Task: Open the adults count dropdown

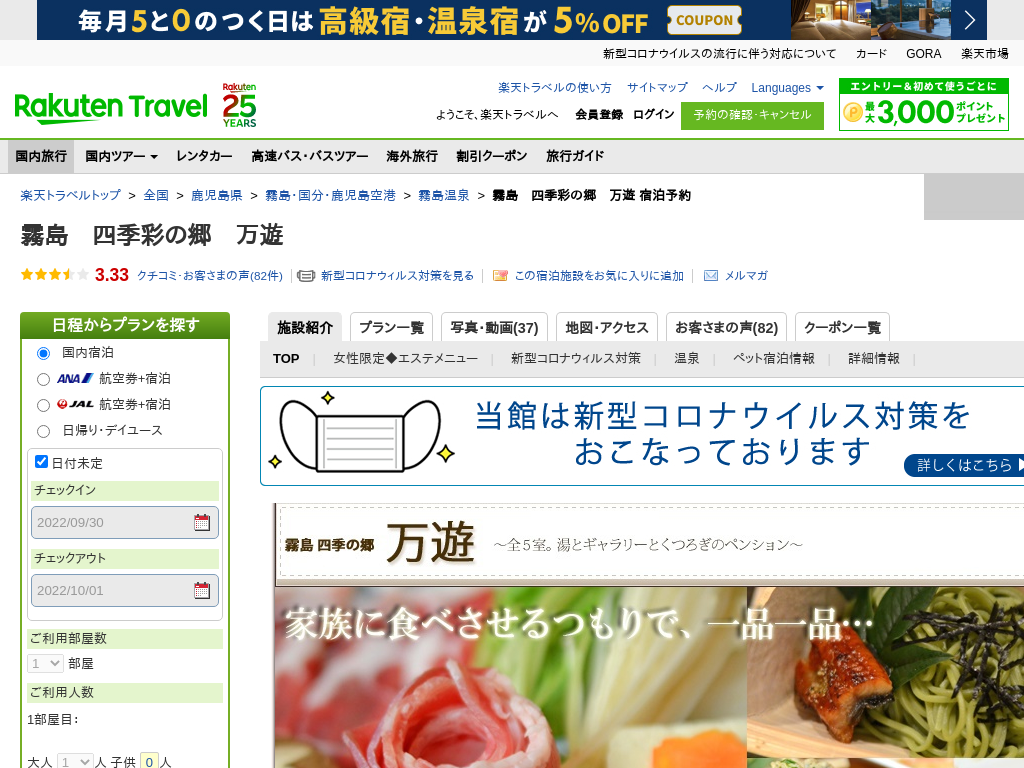Action: [74, 762]
